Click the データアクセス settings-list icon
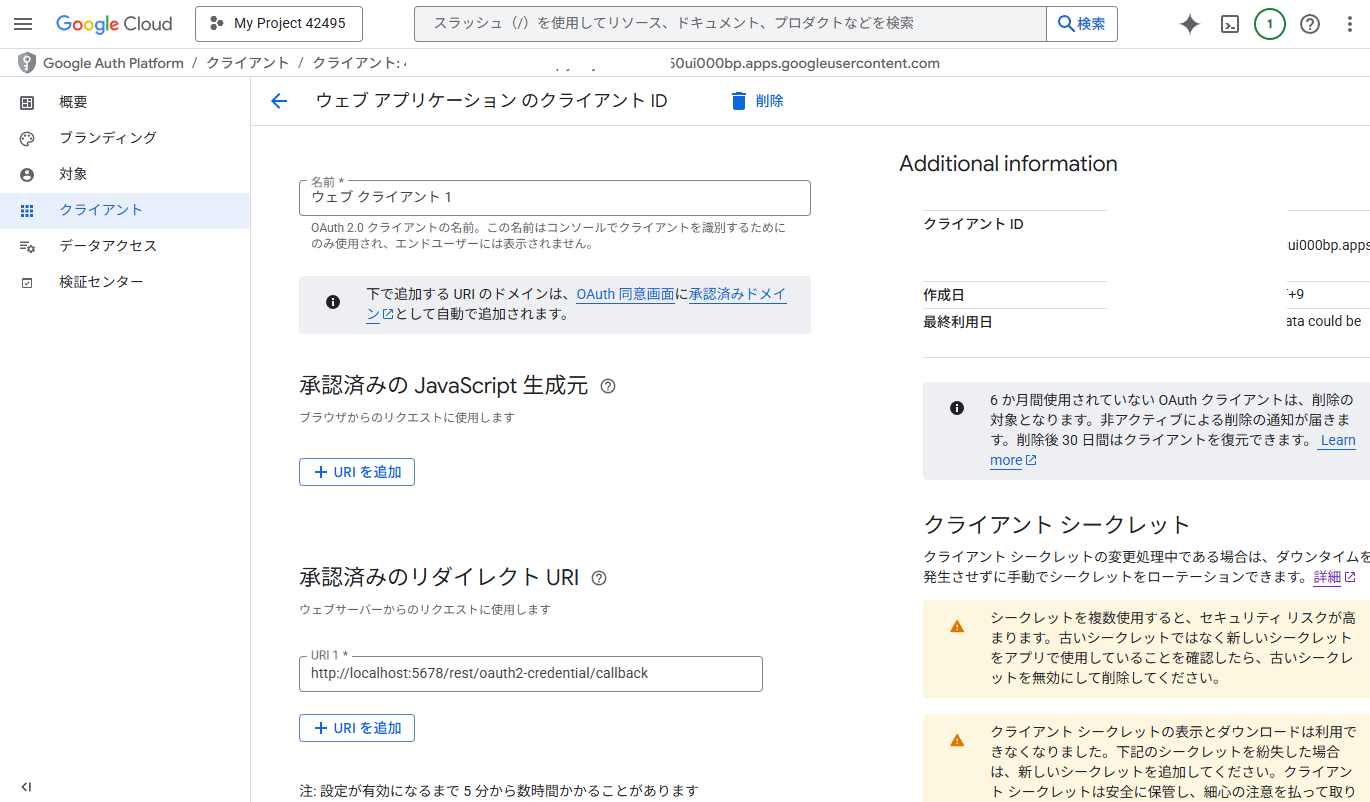The height and width of the screenshot is (802, 1370). tap(27, 247)
